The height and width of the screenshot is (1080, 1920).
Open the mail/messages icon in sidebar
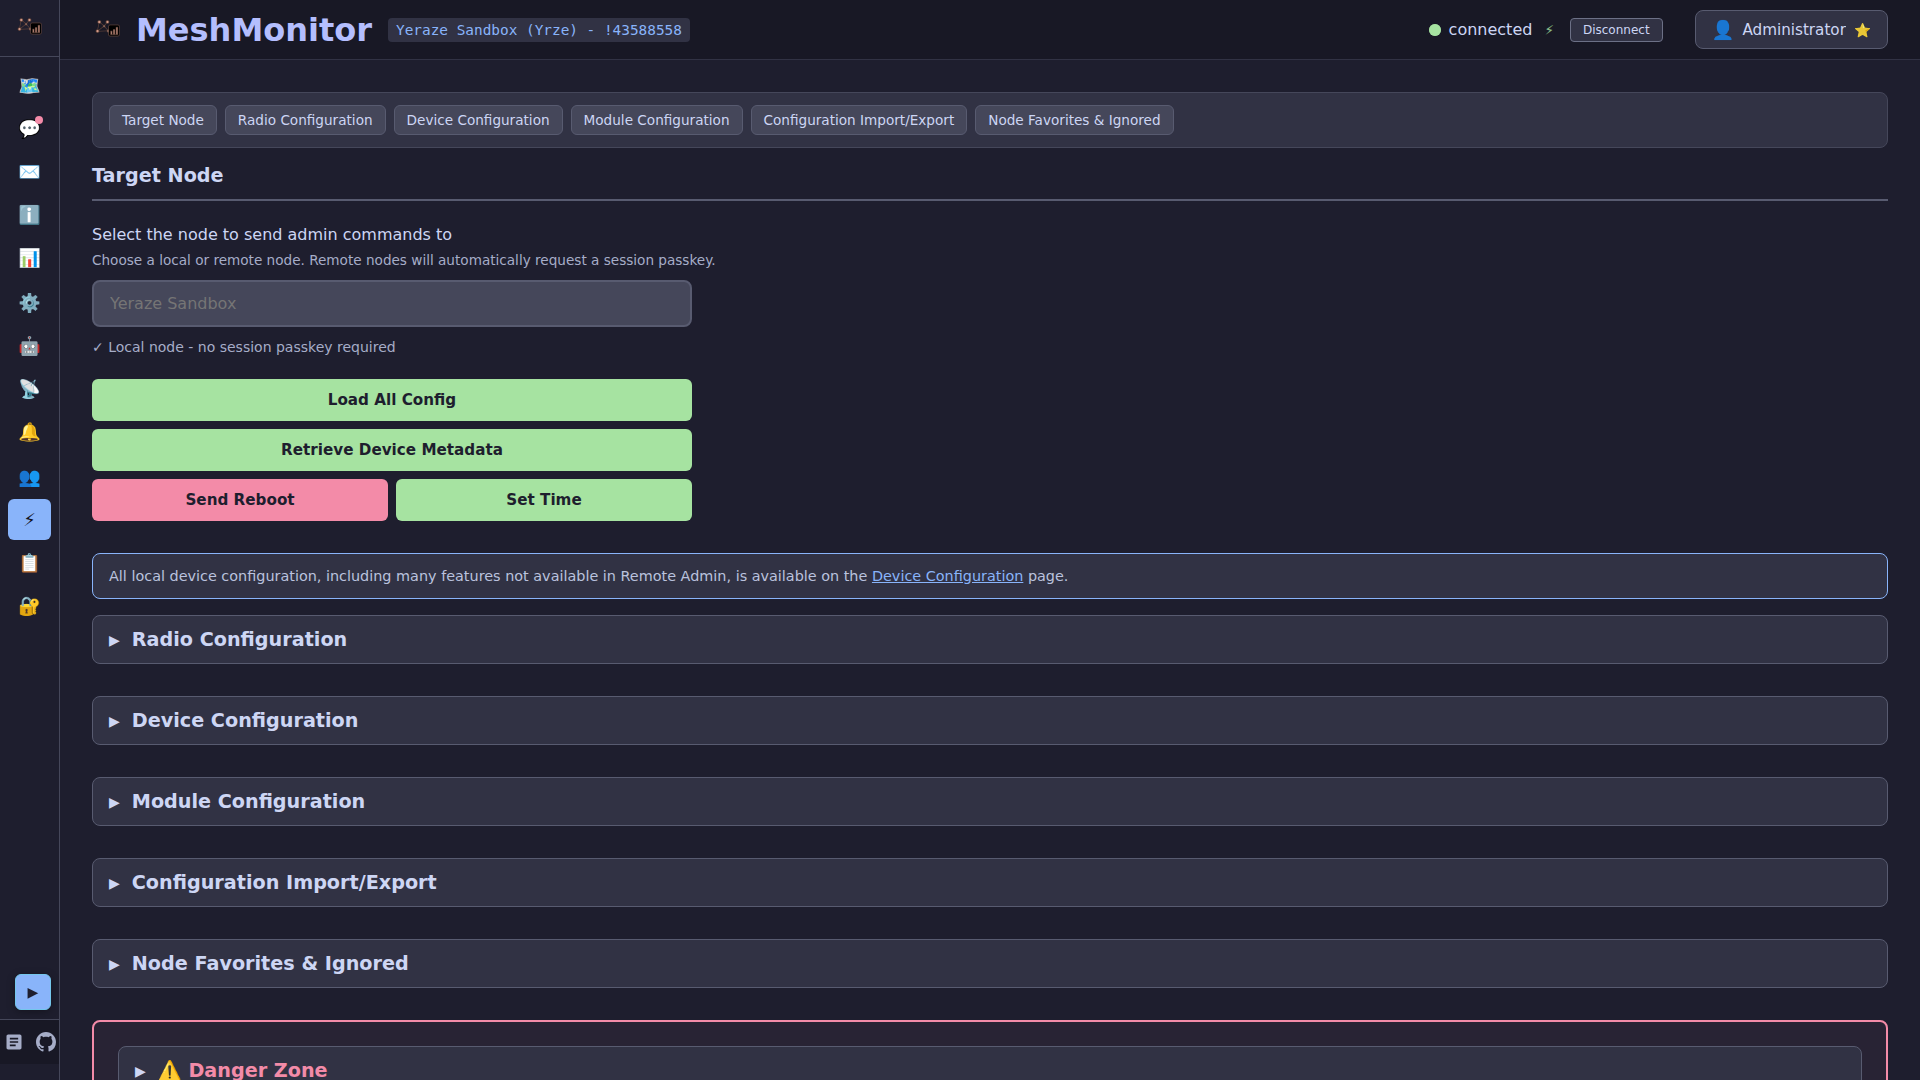point(29,172)
